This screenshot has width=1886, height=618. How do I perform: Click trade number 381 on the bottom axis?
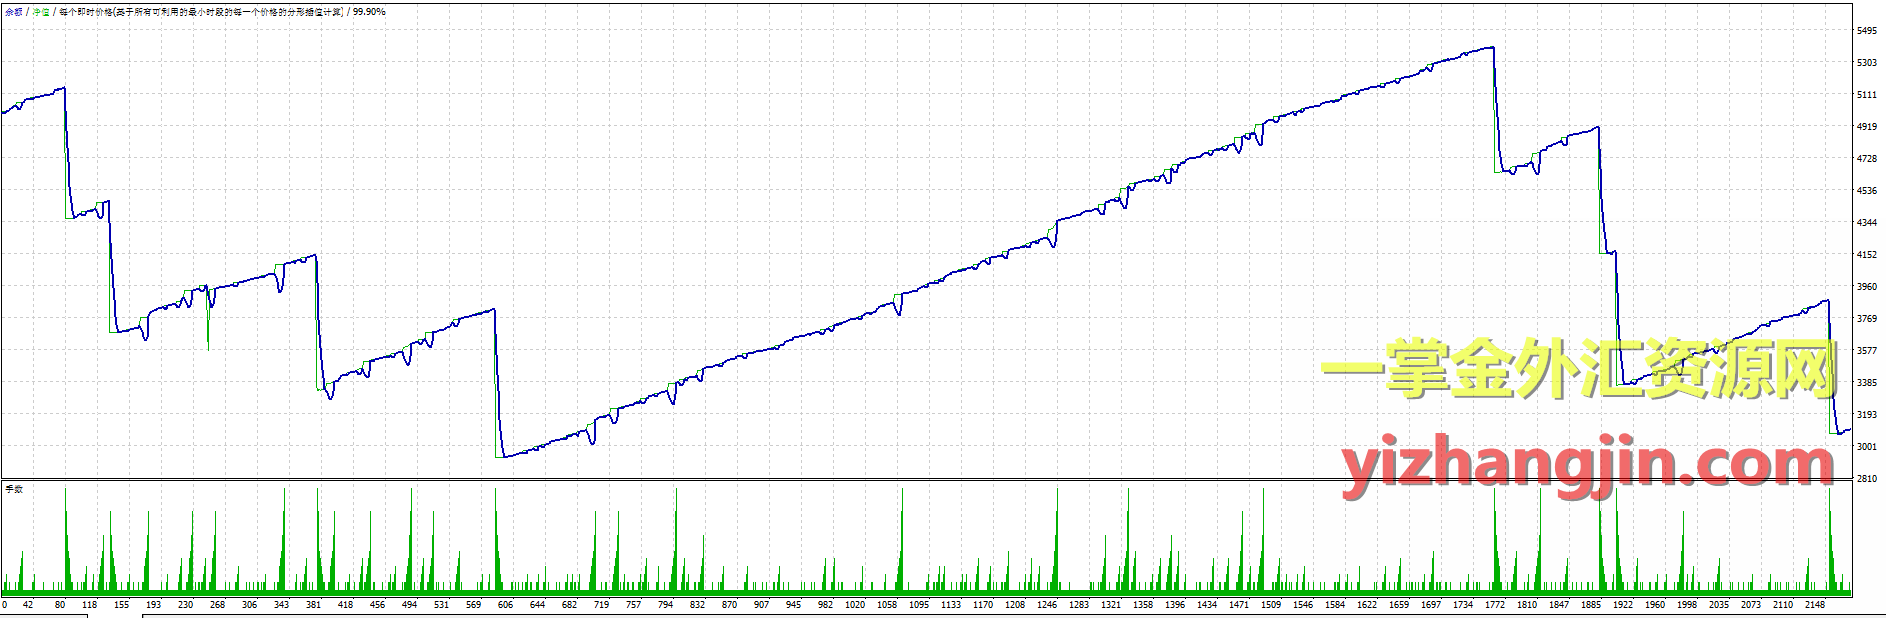point(313,605)
